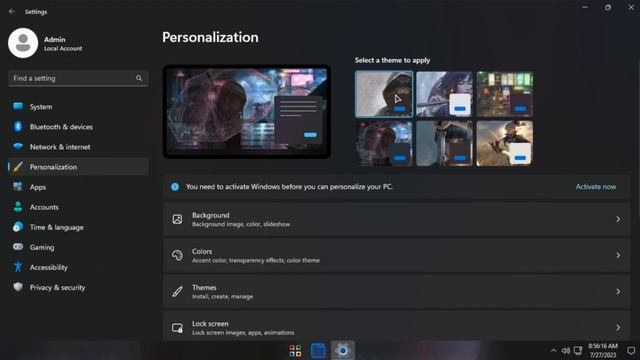The image size is (640, 360).
Task: Open File Explorer from the taskbar
Action: (x=318, y=350)
